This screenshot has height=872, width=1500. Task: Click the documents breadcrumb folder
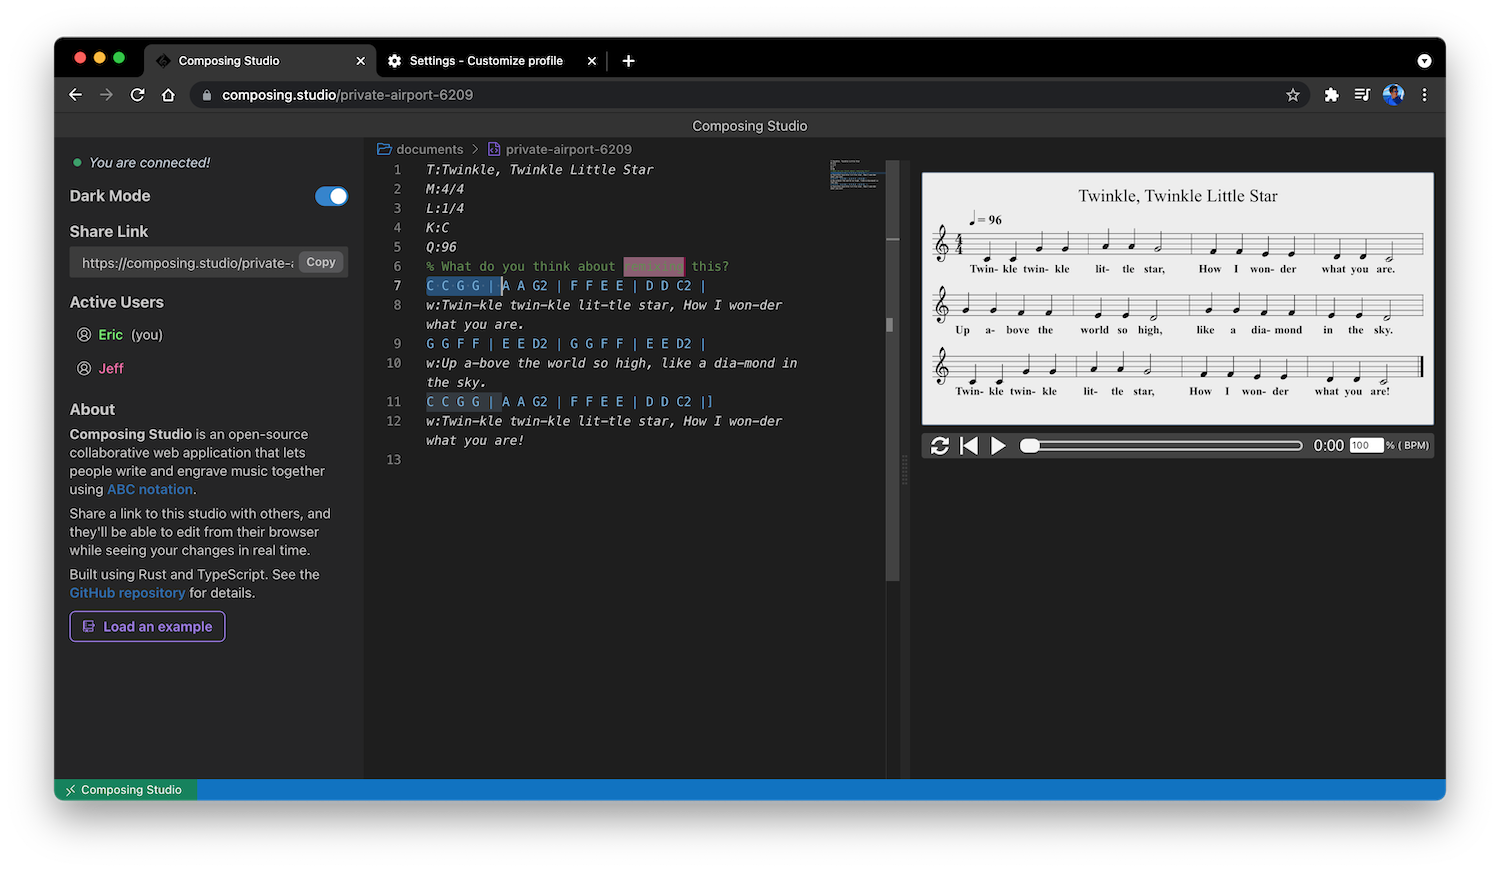429,149
